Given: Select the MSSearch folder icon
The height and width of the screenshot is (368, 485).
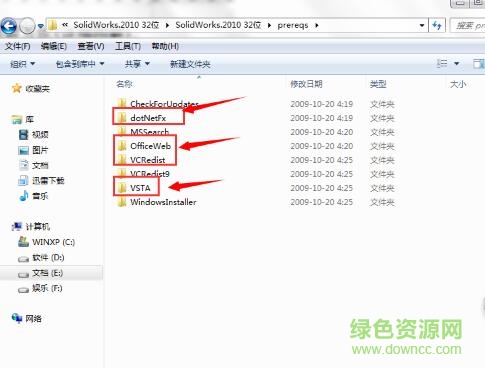Looking at the screenshot, I should 122,131.
